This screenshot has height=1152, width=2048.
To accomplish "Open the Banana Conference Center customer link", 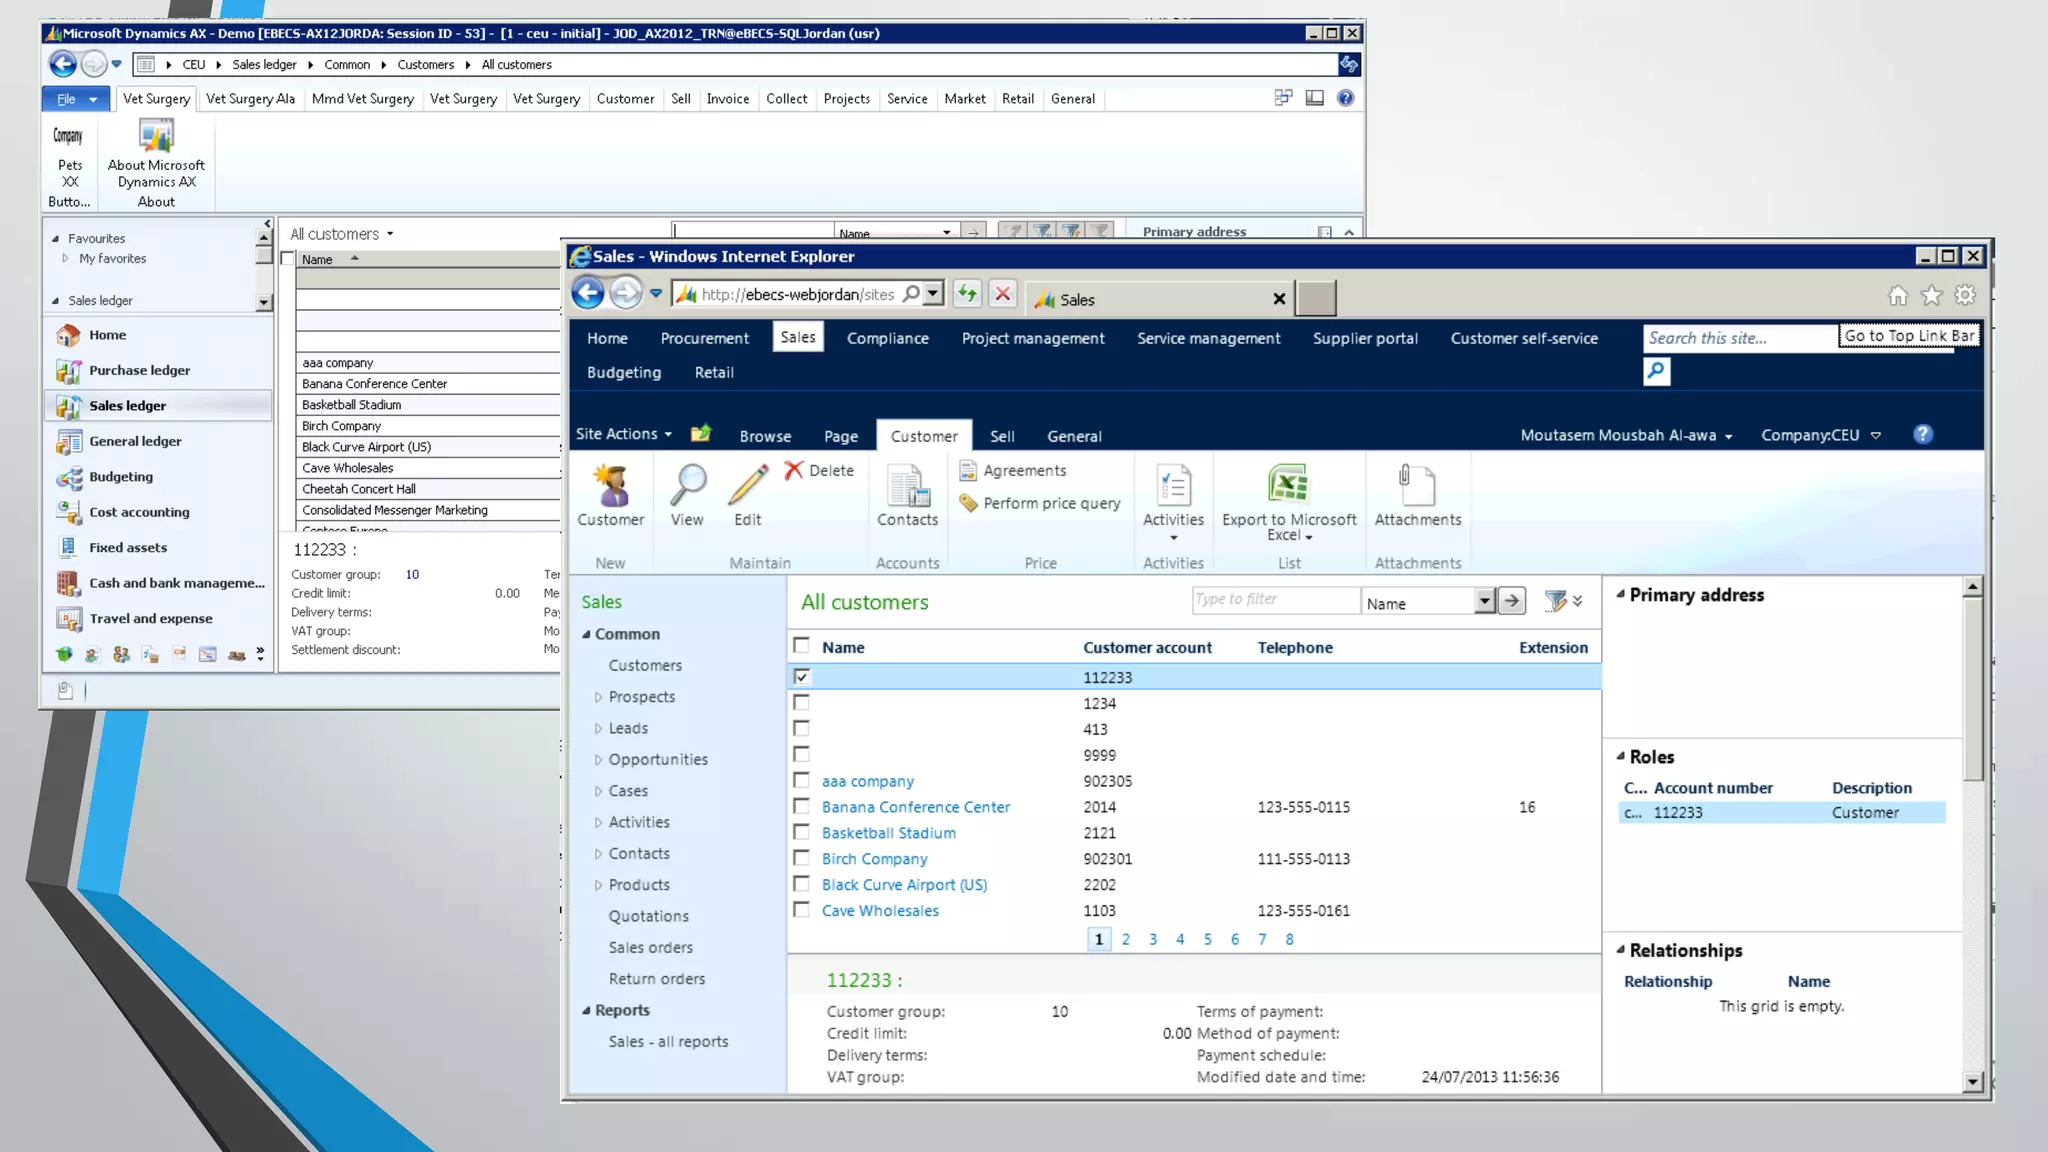I will tap(915, 807).
